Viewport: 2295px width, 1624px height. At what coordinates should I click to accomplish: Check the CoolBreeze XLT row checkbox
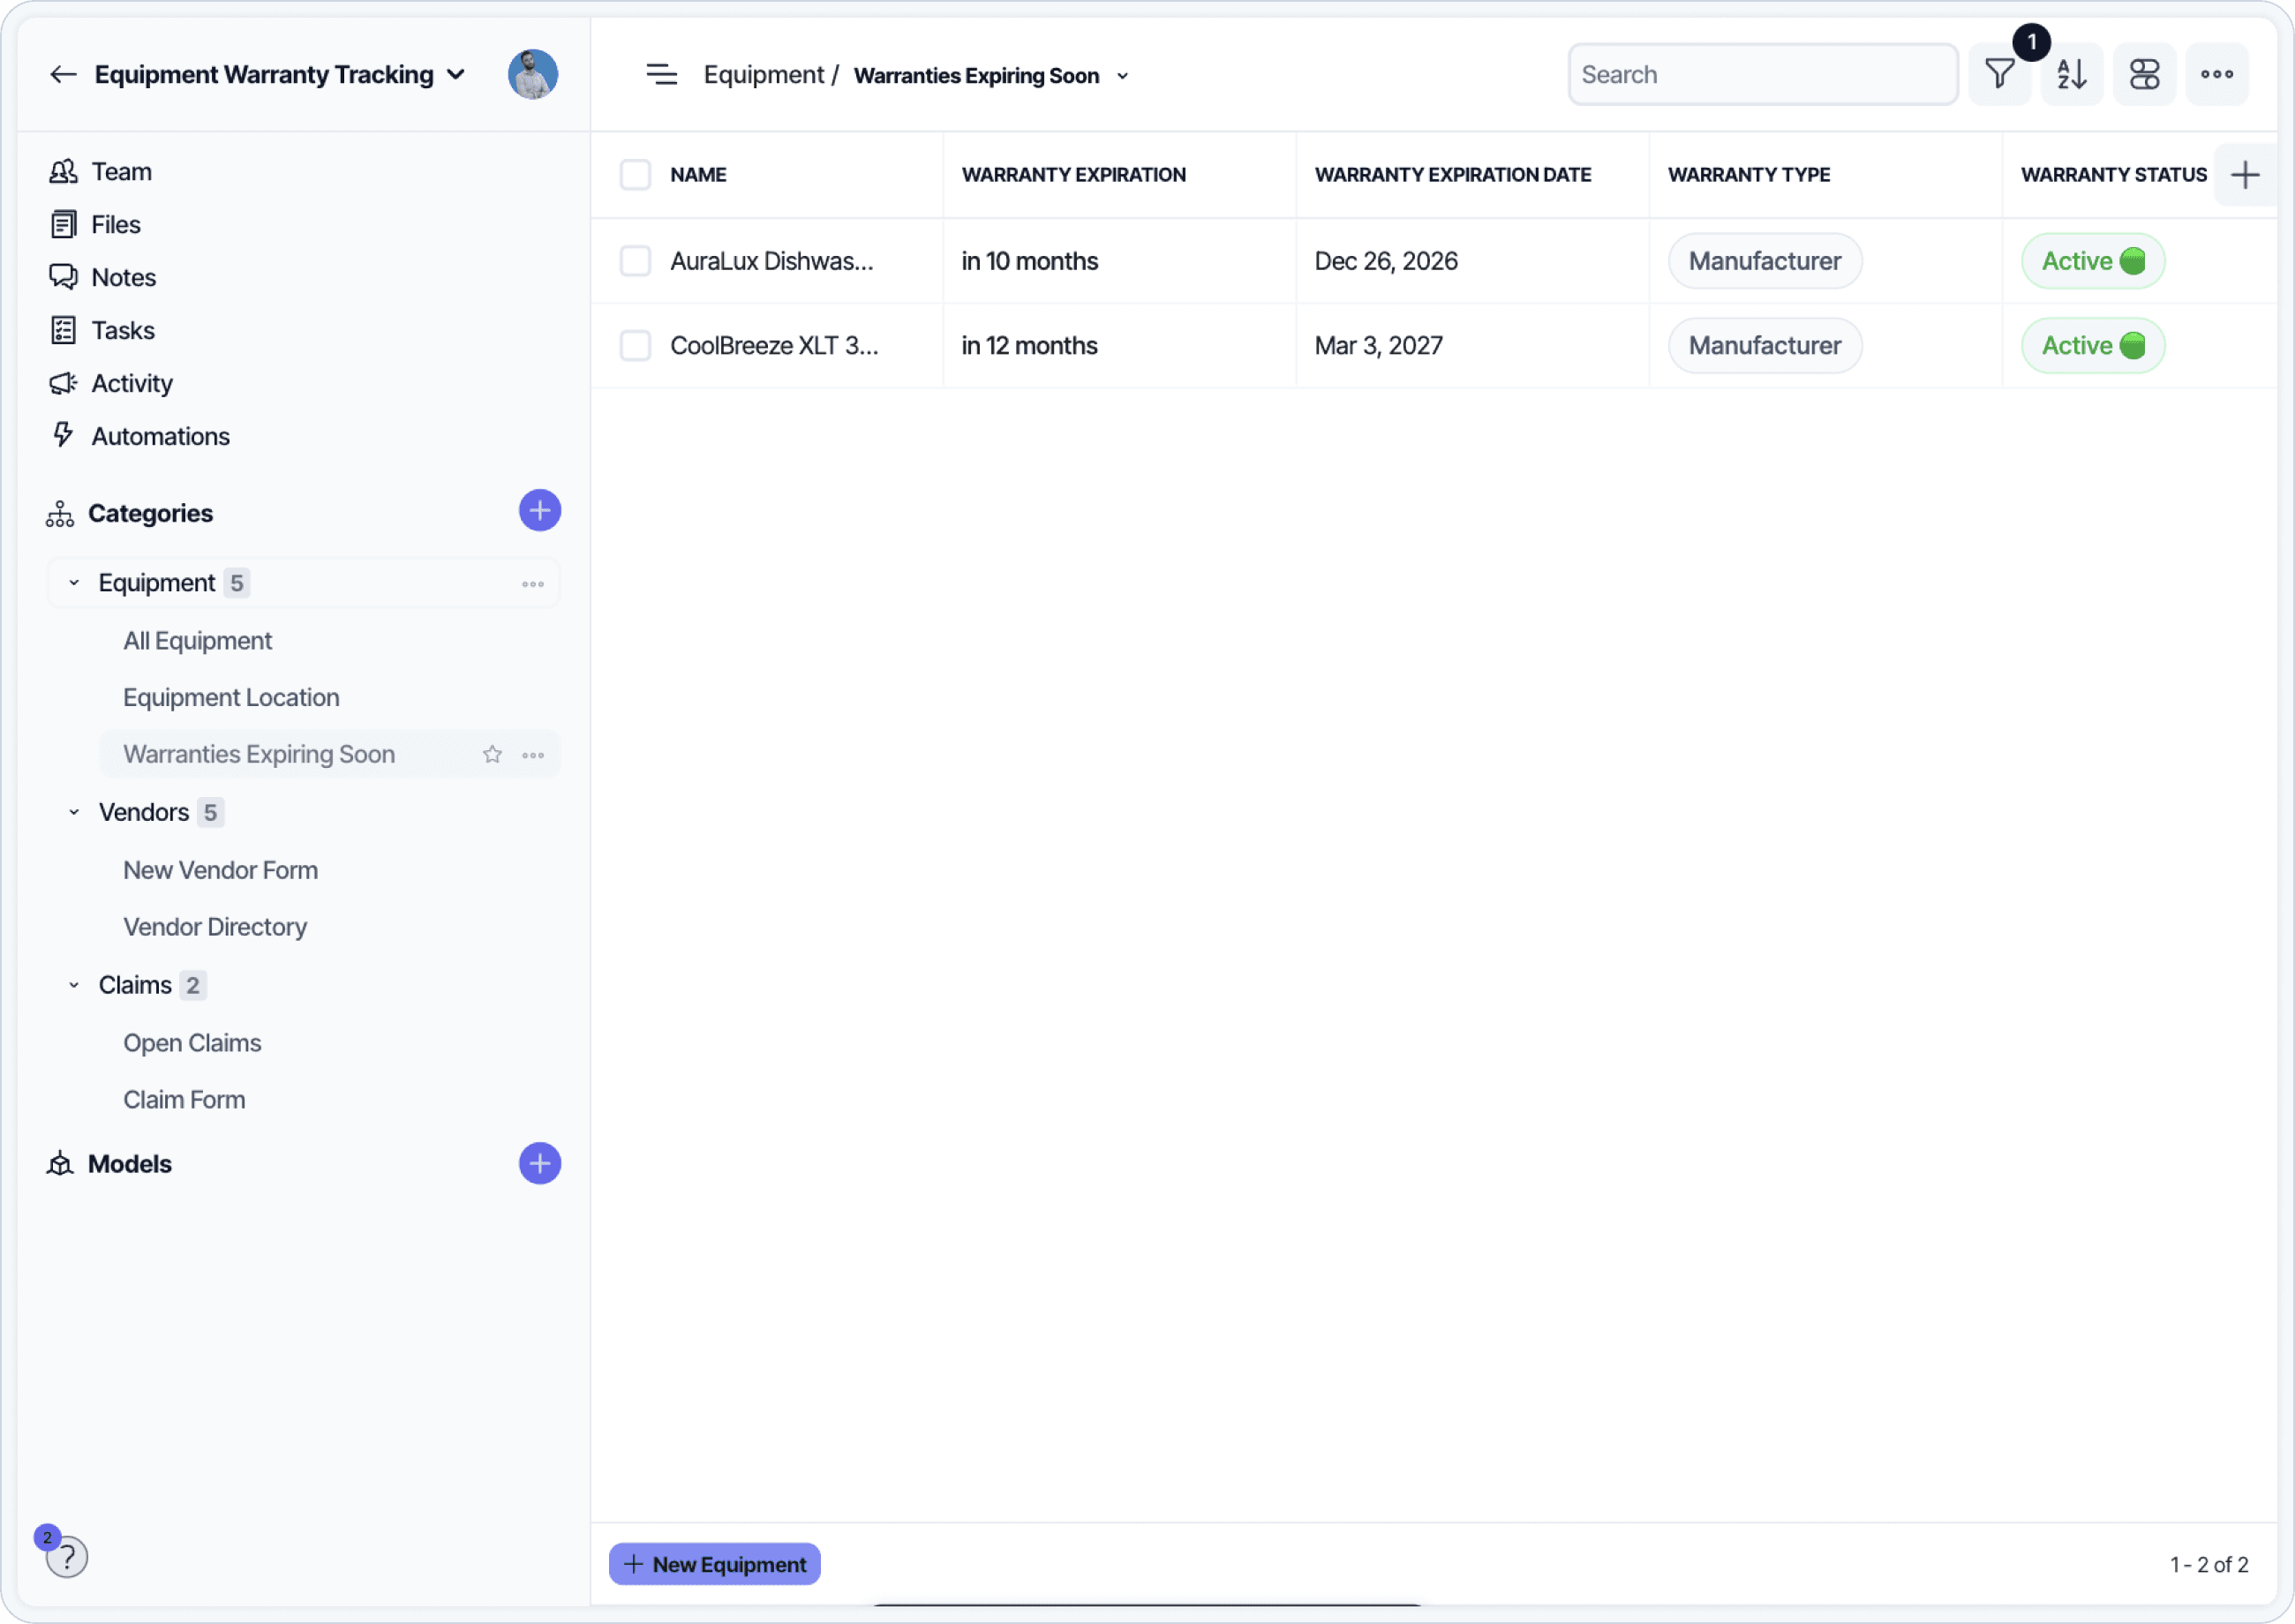click(x=635, y=346)
